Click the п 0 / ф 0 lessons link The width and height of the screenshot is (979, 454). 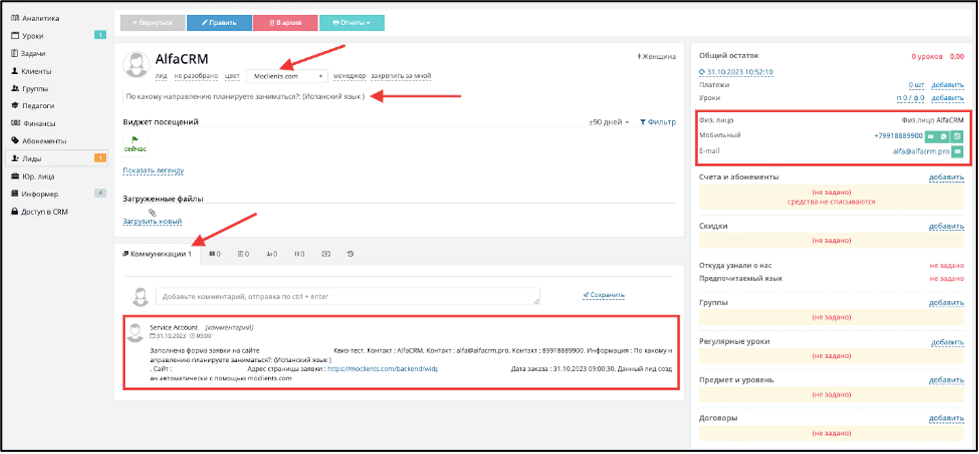tap(912, 98)
